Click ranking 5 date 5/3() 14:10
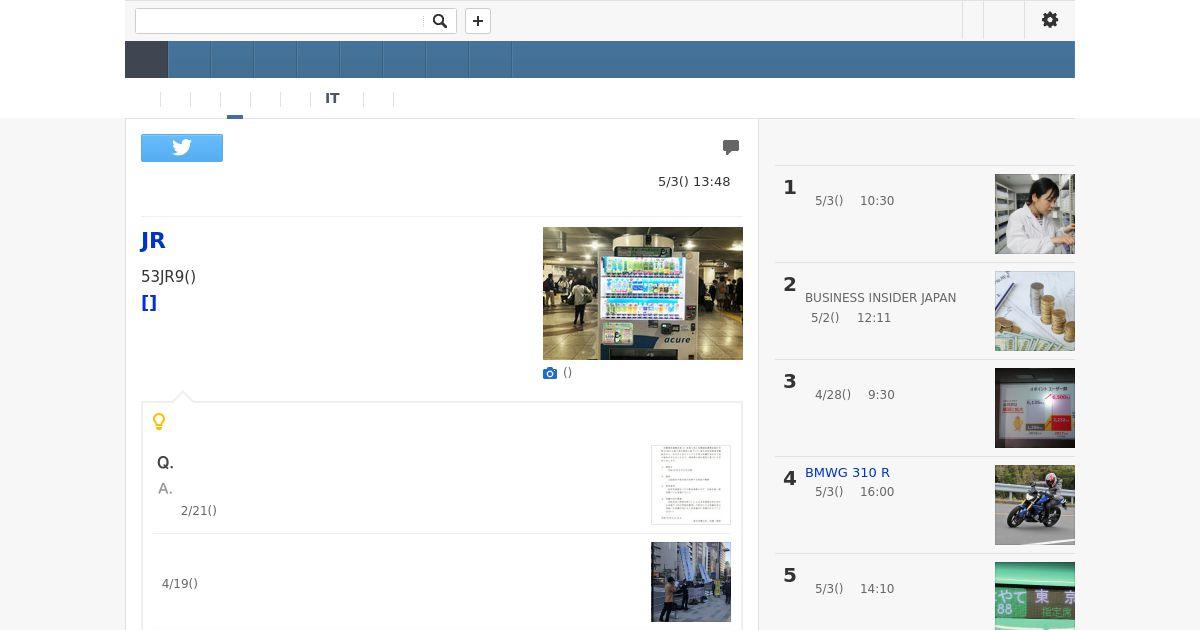 pyautogui.click(x=854, y=589)
